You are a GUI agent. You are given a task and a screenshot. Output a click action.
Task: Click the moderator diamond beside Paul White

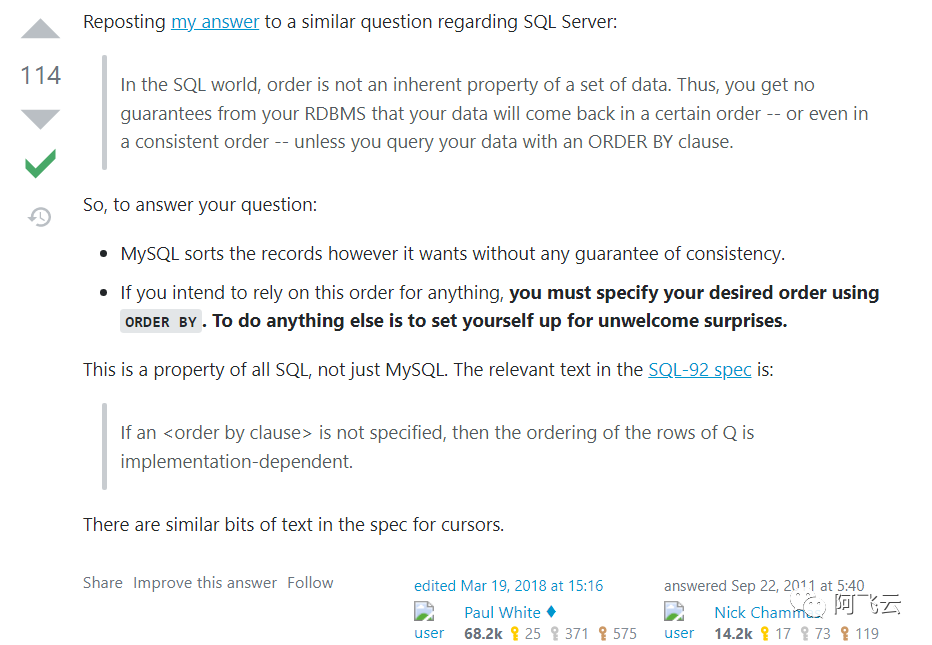[x=551, y=612]
